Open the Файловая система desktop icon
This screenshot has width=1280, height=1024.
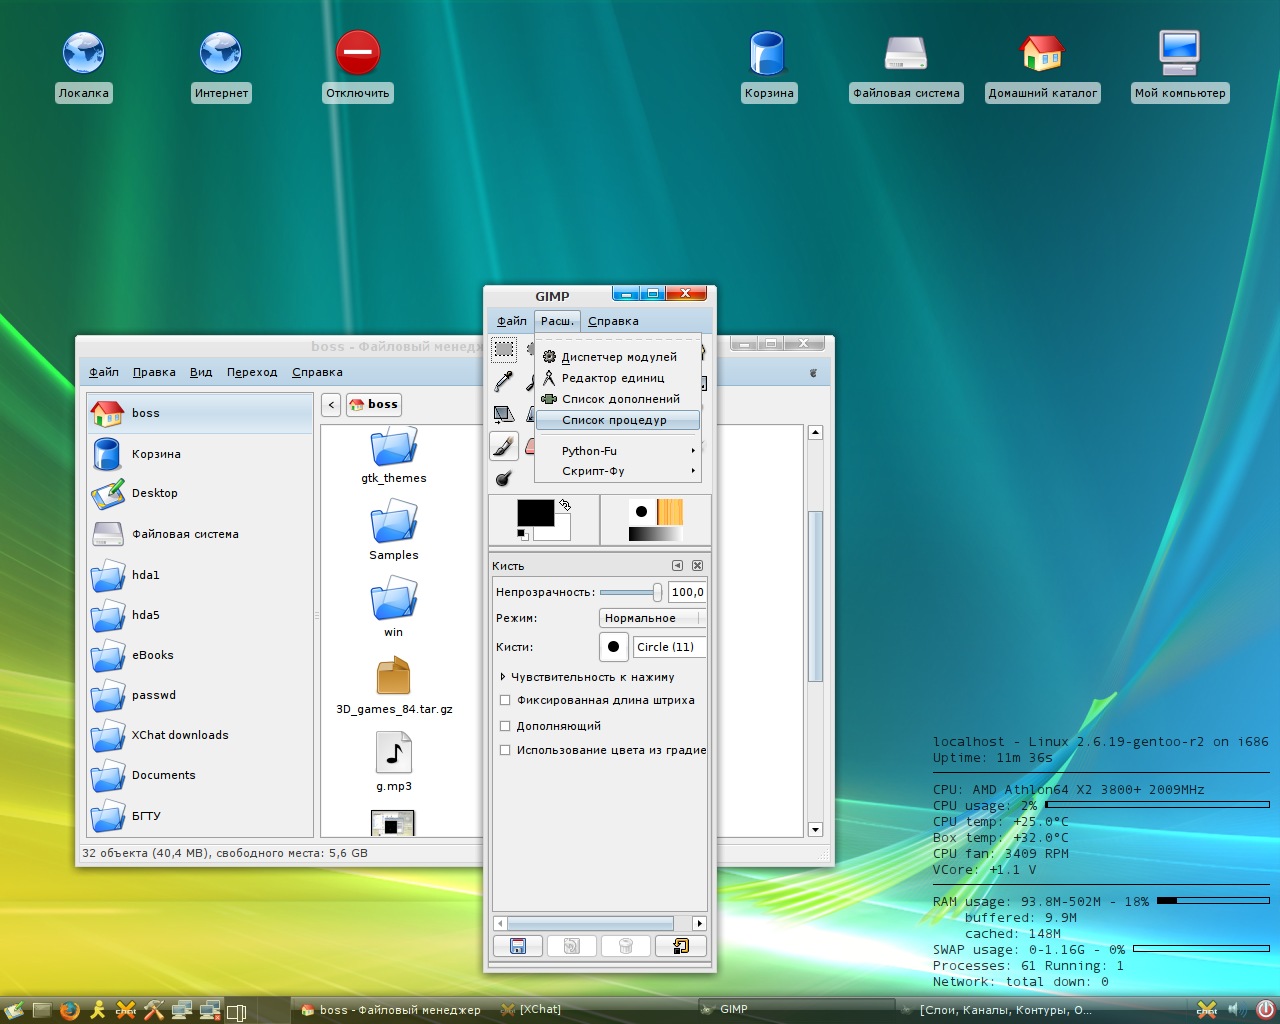pyautogui.click(x=906, y=66)
